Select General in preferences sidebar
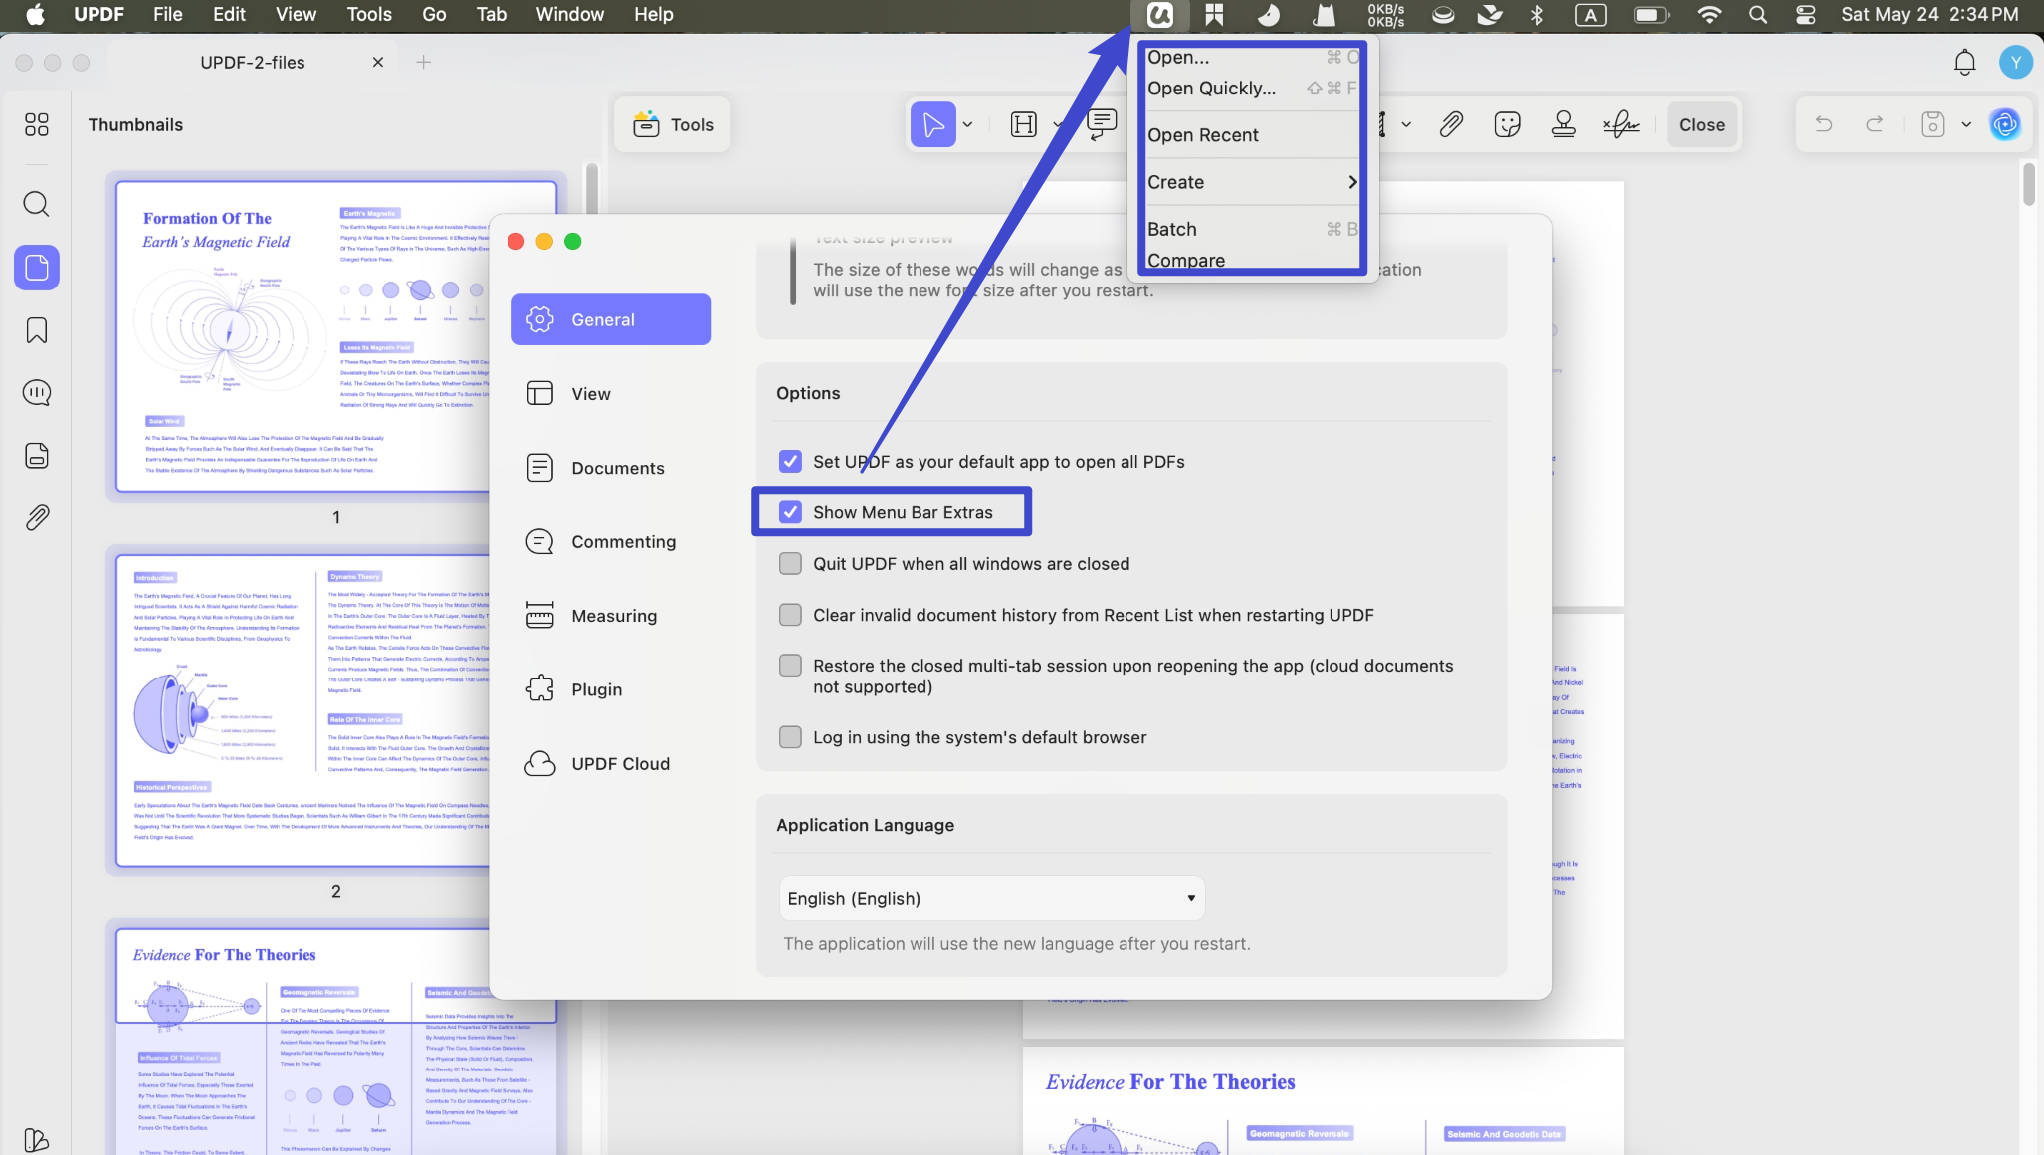This screenshot has height=1155, width=2044. [611, 319]
